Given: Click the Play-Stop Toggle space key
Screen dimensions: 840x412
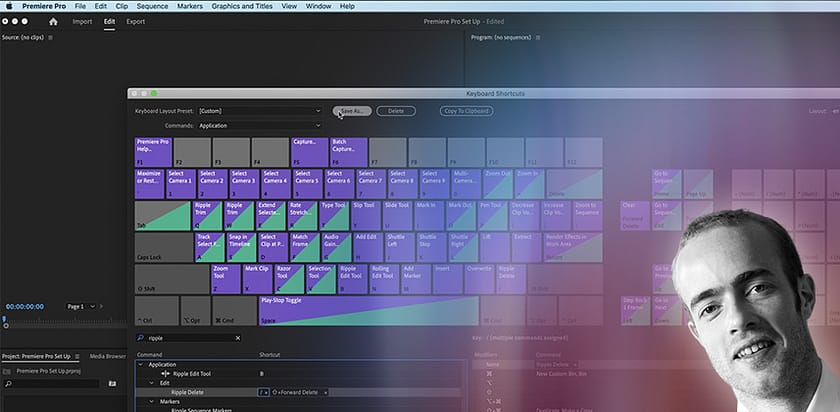Looking at the screenshot, I should (x=369, y=311).
